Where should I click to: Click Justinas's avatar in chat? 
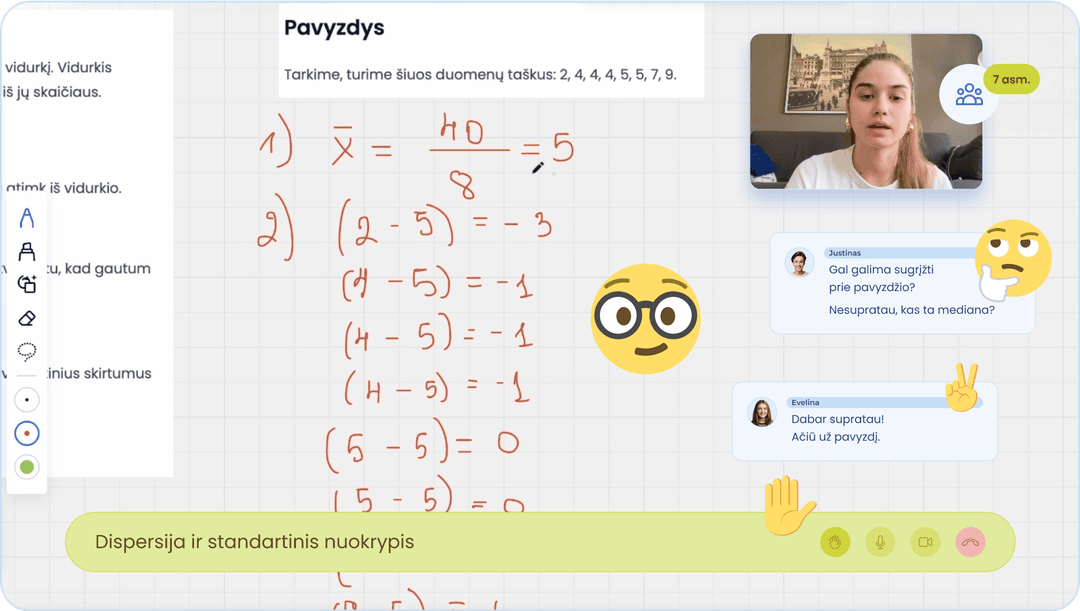click(799, 262)
